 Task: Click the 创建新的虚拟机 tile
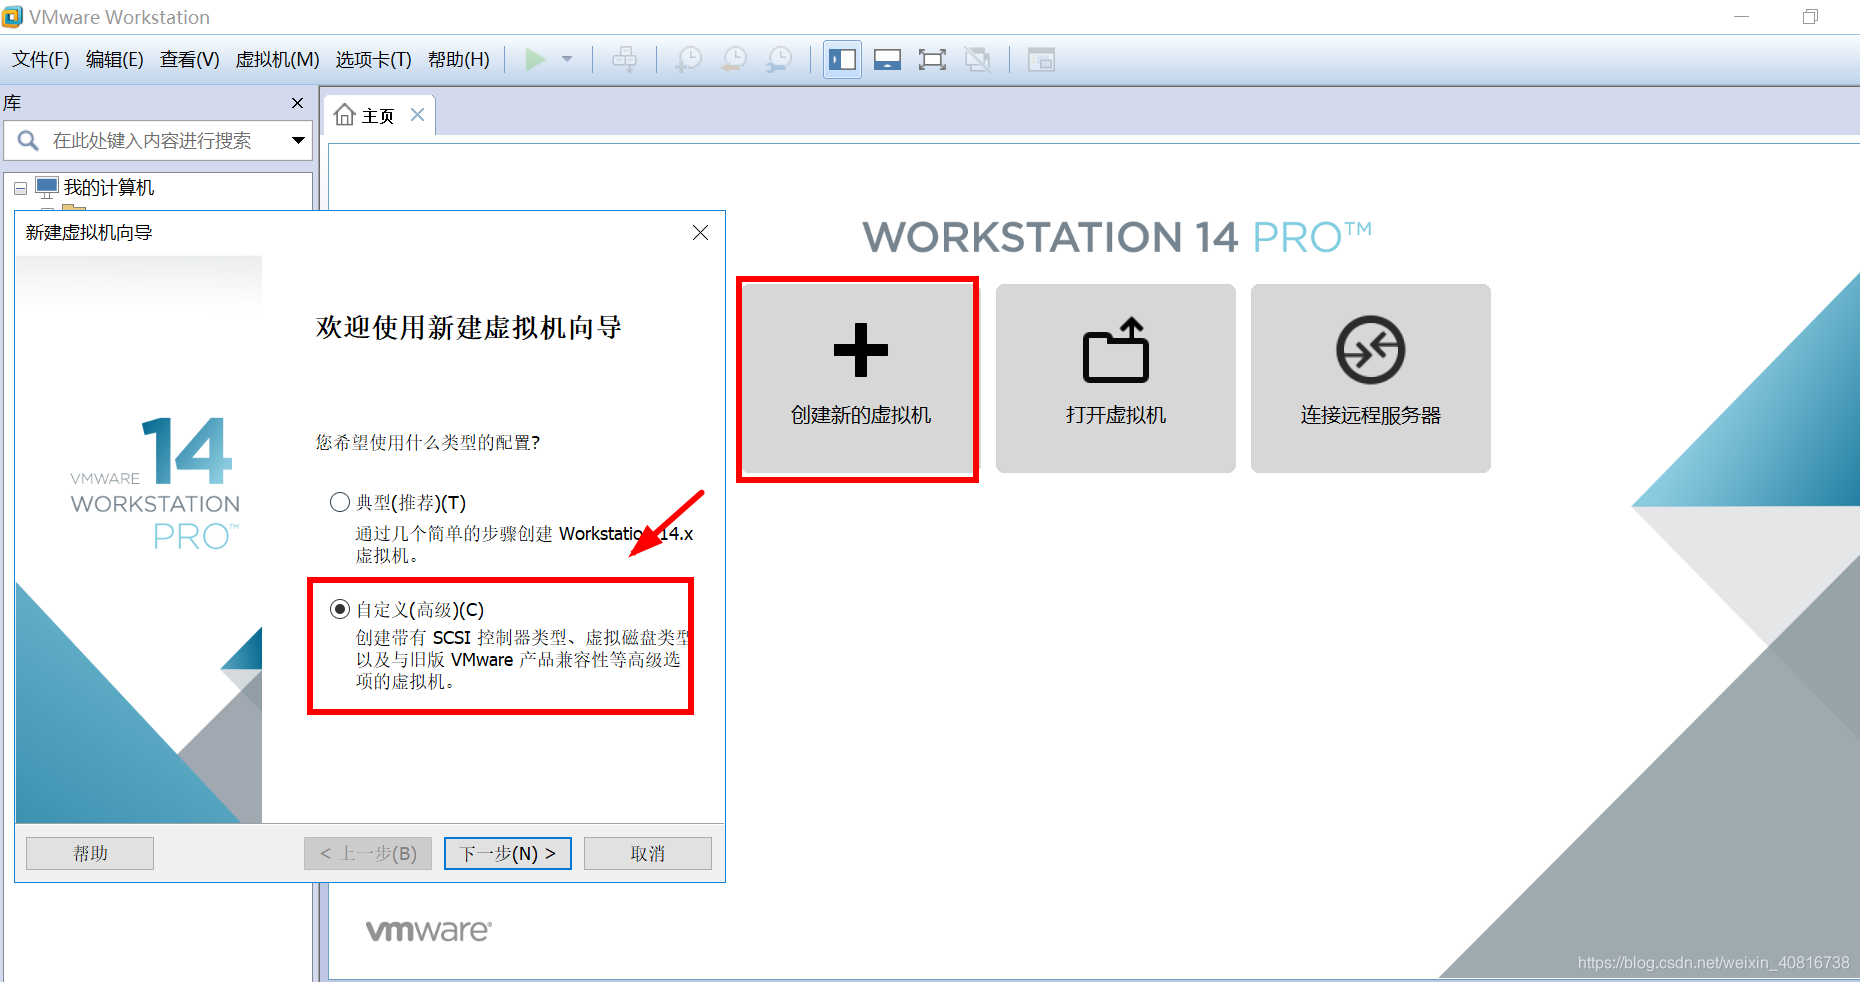coord(860,378)
